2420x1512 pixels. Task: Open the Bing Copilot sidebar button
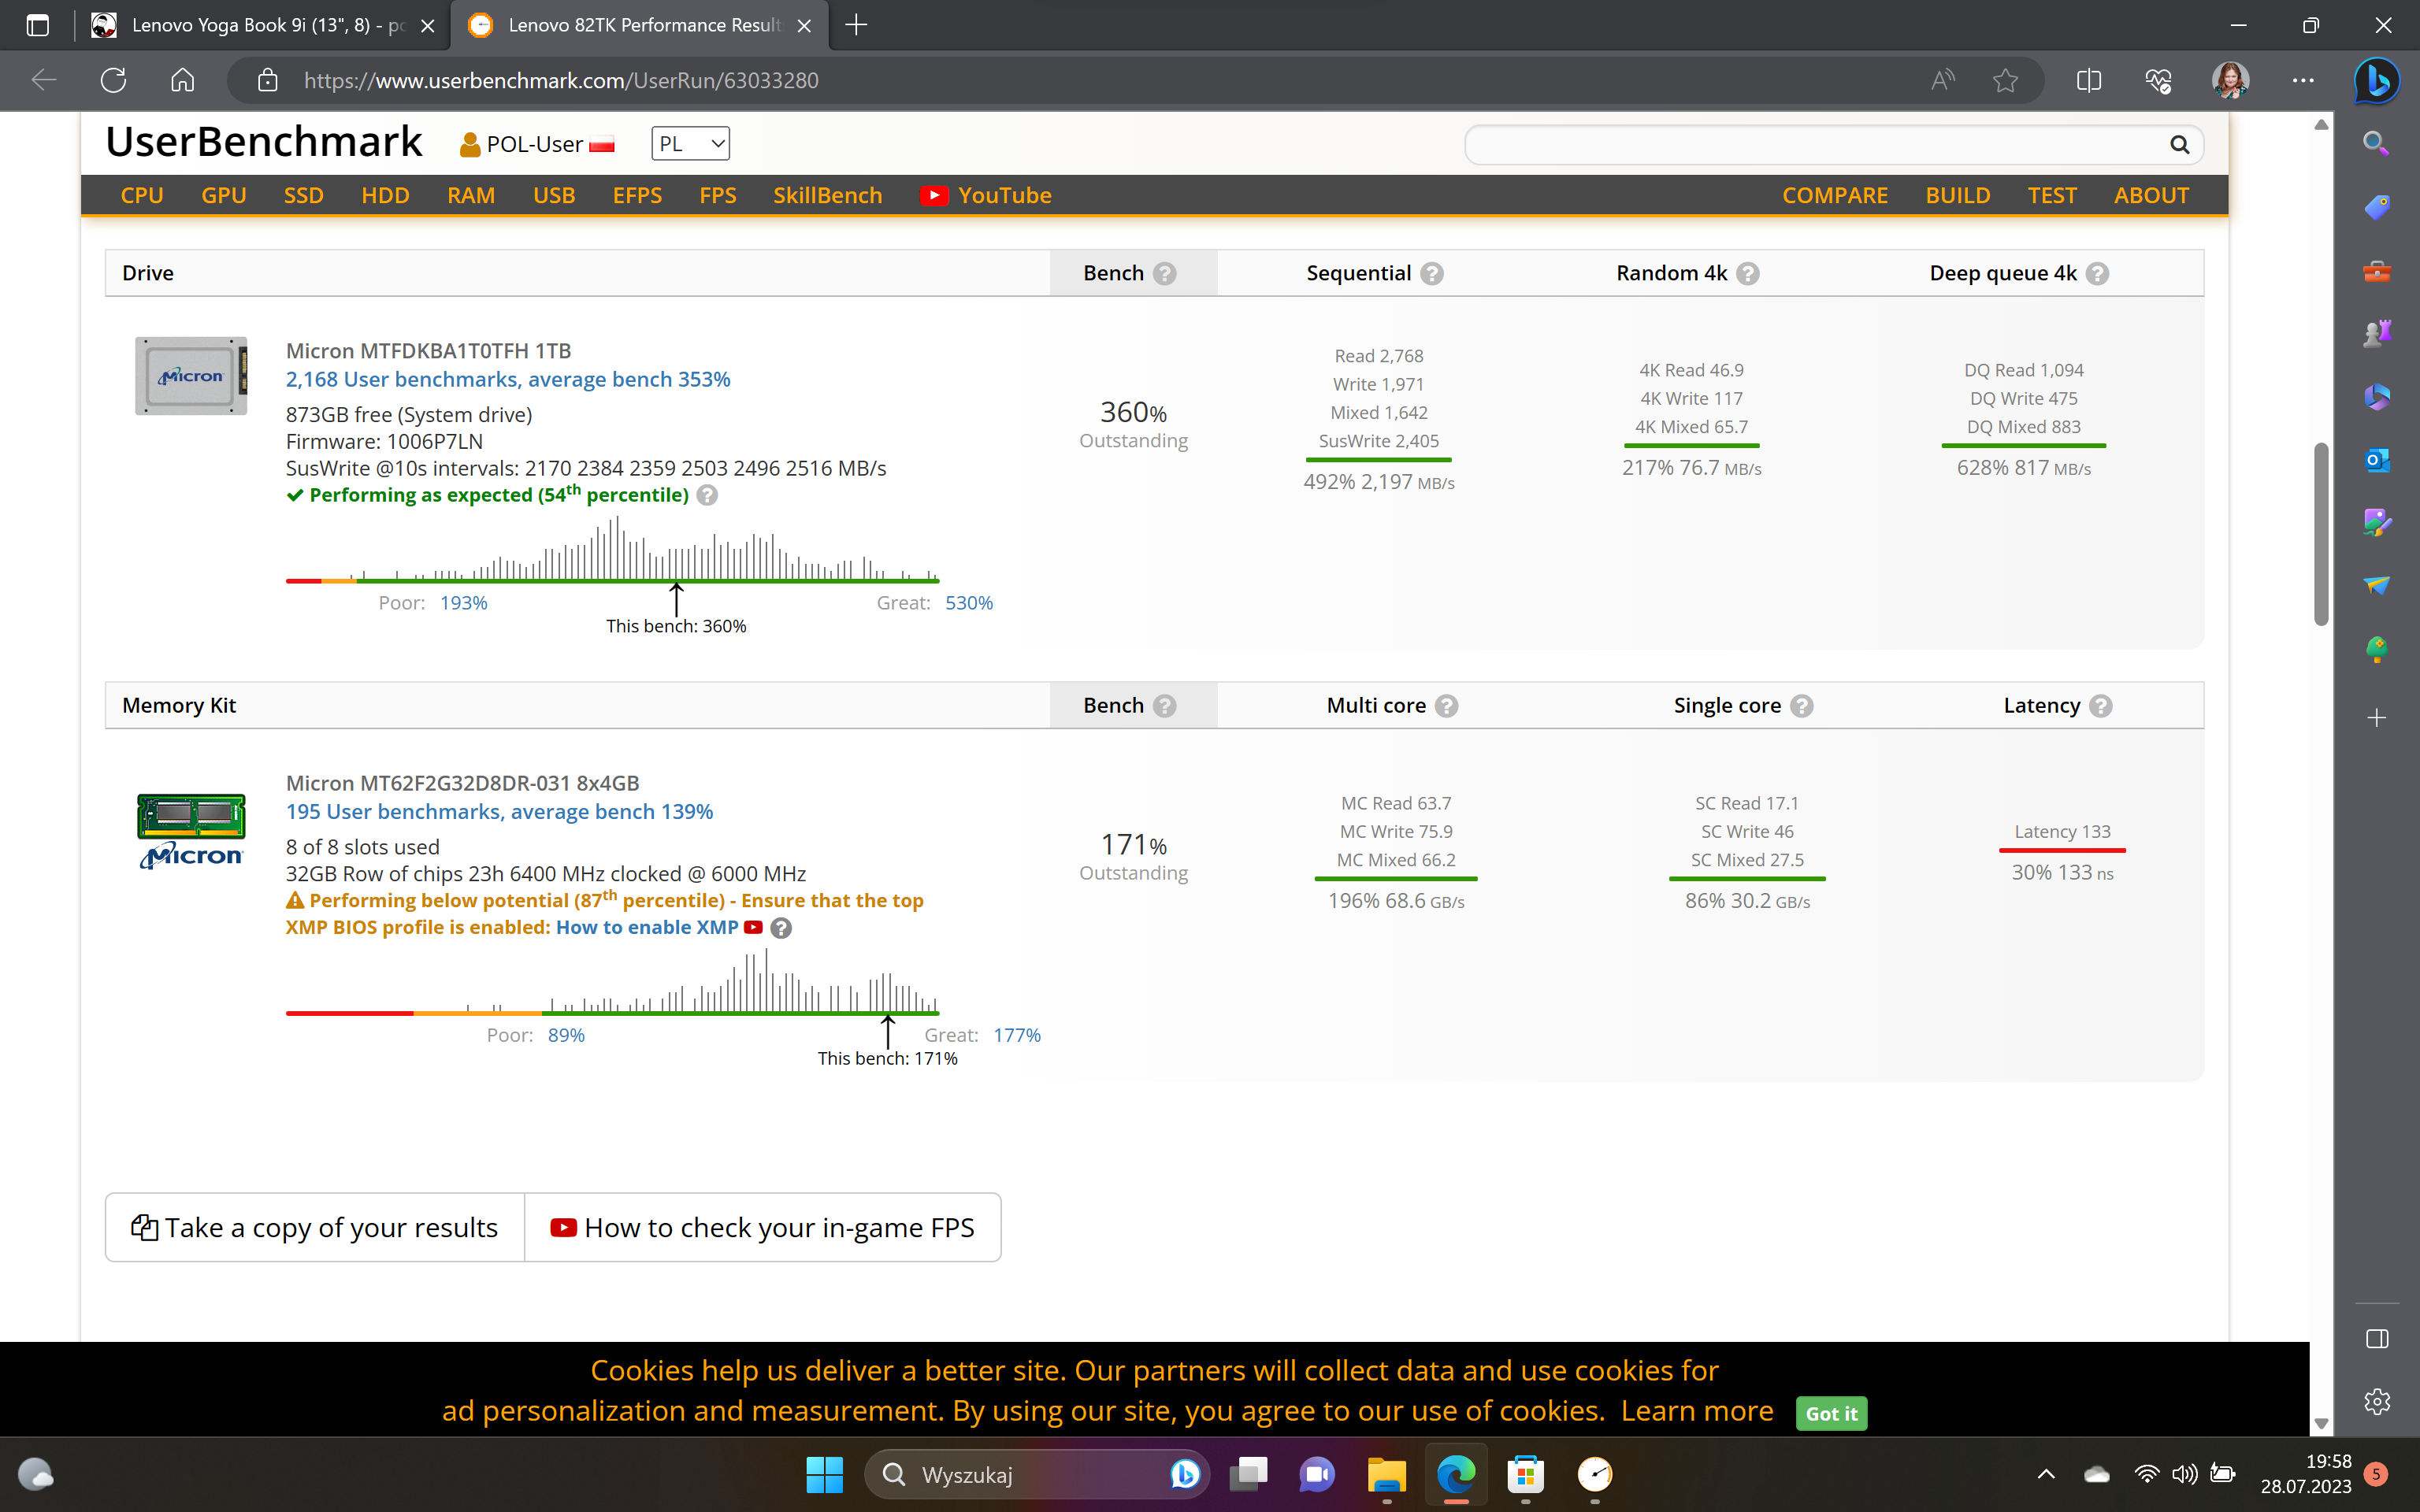(x=2377, y=80)
